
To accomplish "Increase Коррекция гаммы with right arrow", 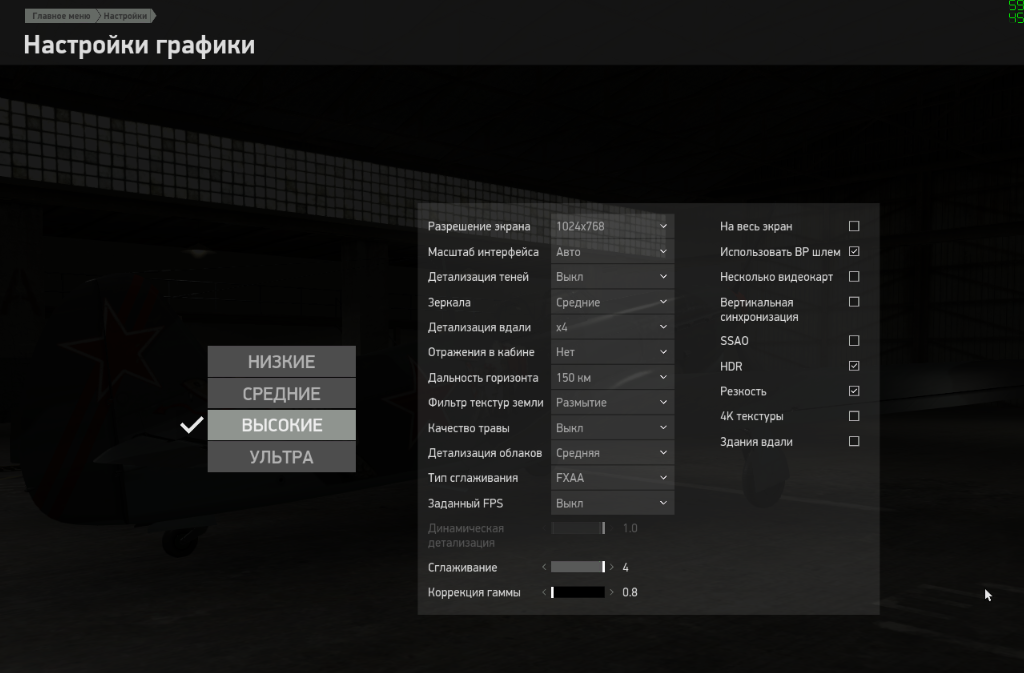I will click(x=611, y=593).
